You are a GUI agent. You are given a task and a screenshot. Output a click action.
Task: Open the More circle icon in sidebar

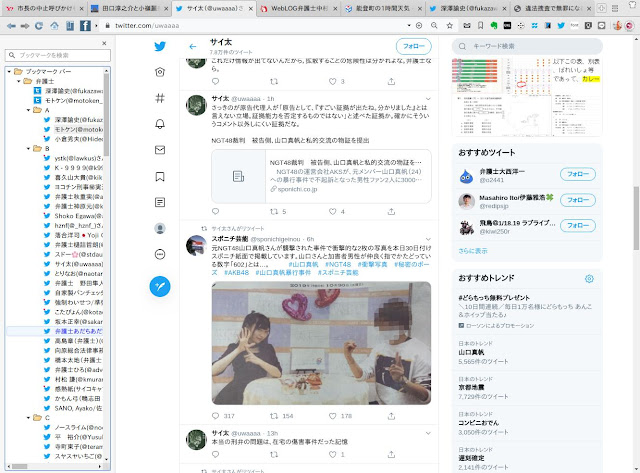tap(160, 255)
